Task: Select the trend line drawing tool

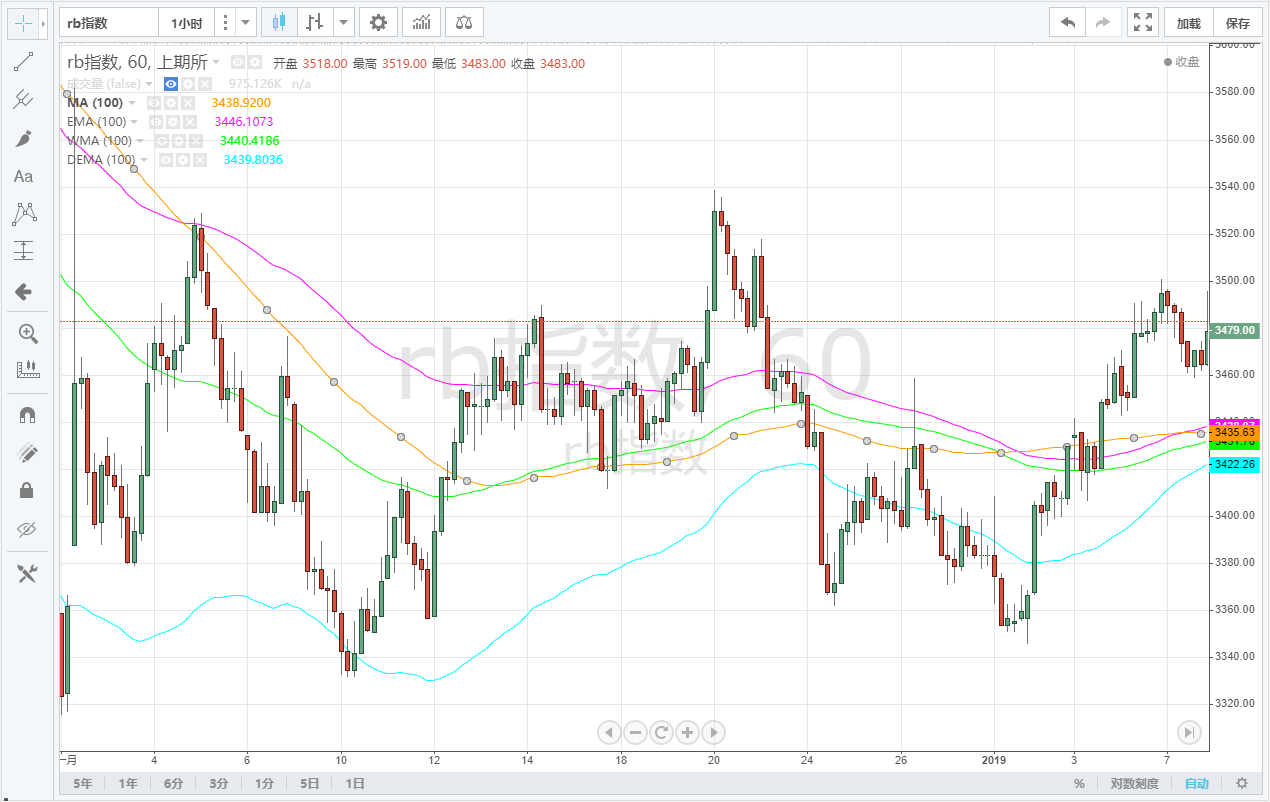Action: [23, 61]
